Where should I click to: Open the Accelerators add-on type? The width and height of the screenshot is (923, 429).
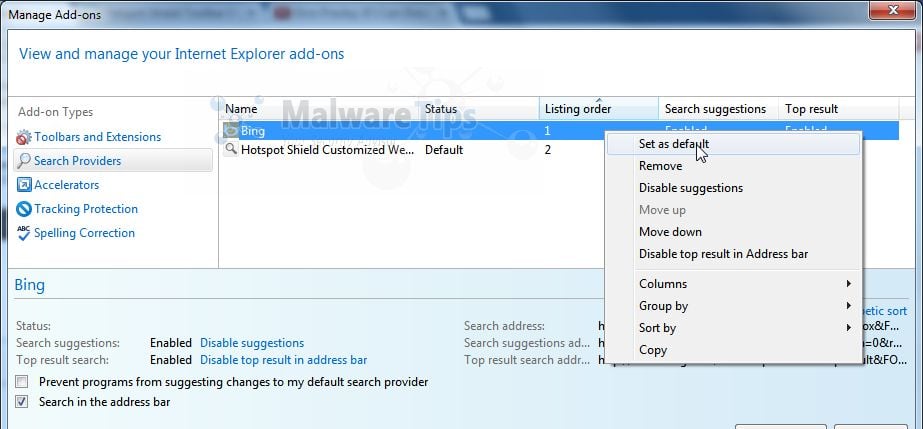[x=67, y=185]
